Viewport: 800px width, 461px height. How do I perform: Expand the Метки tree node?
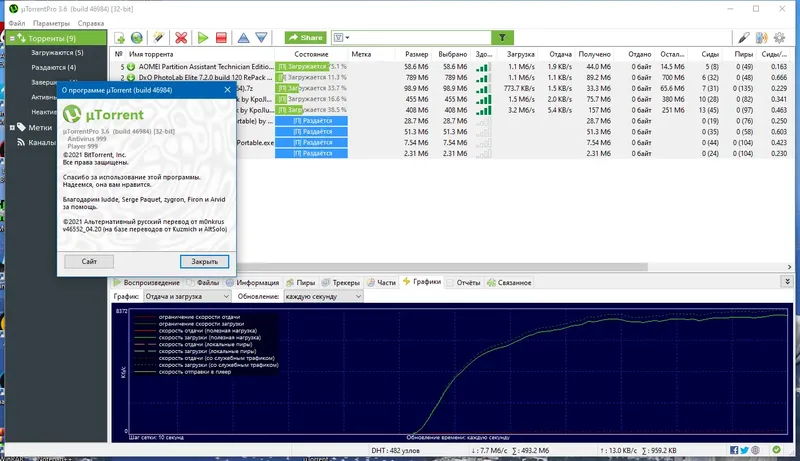12,127
